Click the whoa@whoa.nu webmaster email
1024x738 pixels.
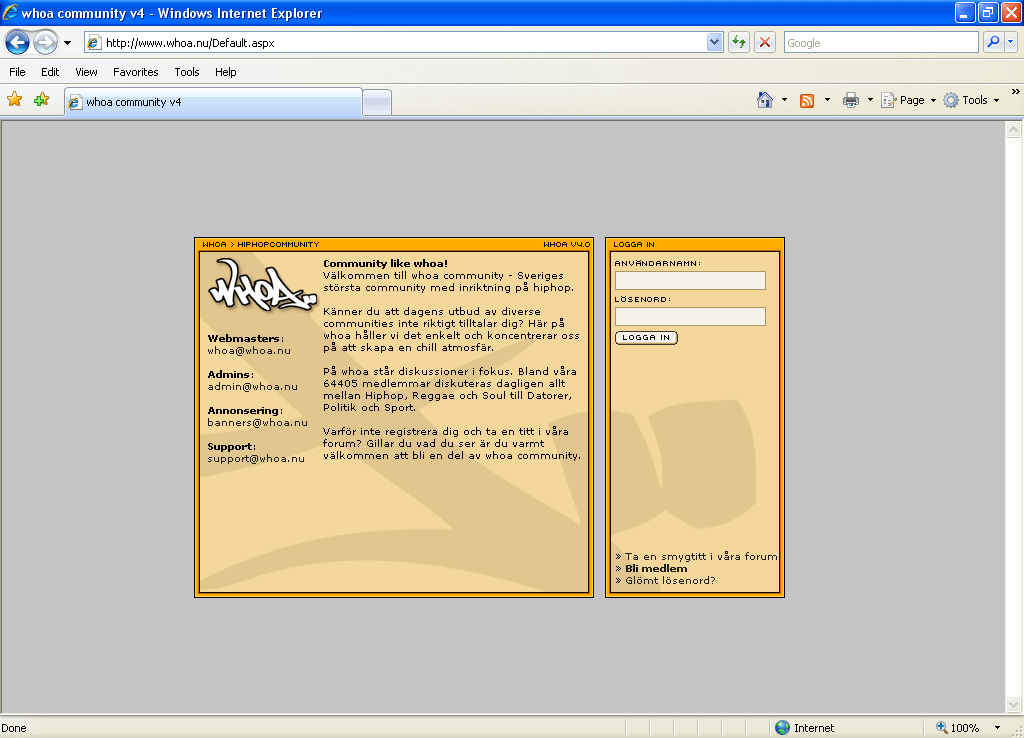point(249,351)
